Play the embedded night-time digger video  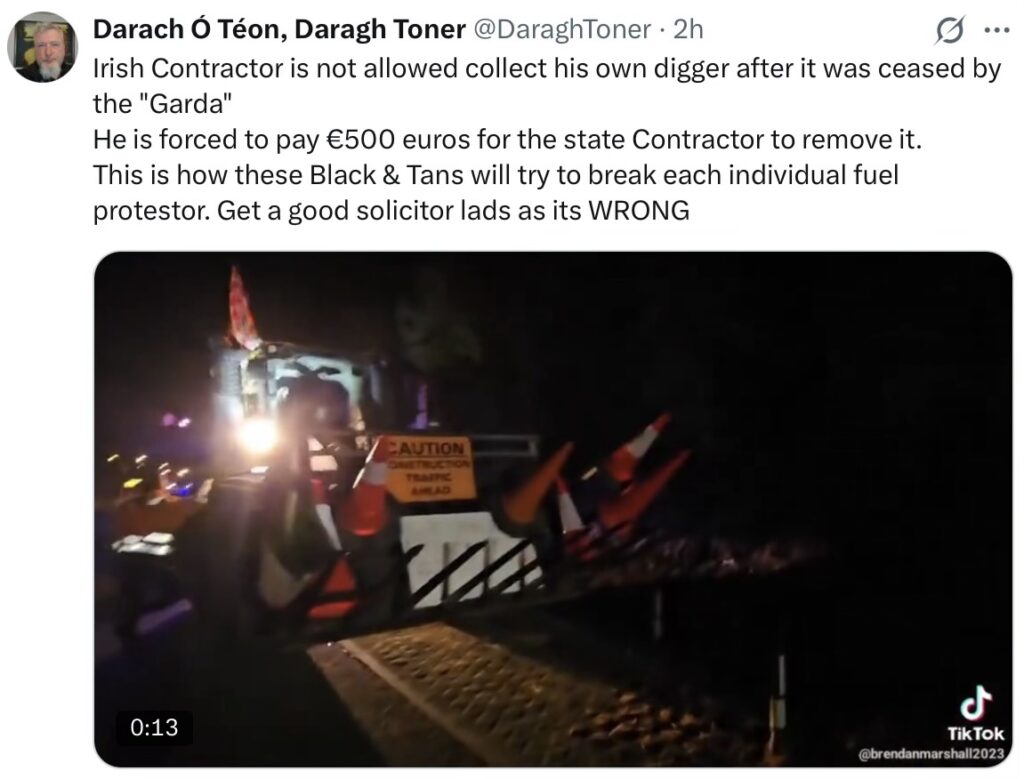552,509
